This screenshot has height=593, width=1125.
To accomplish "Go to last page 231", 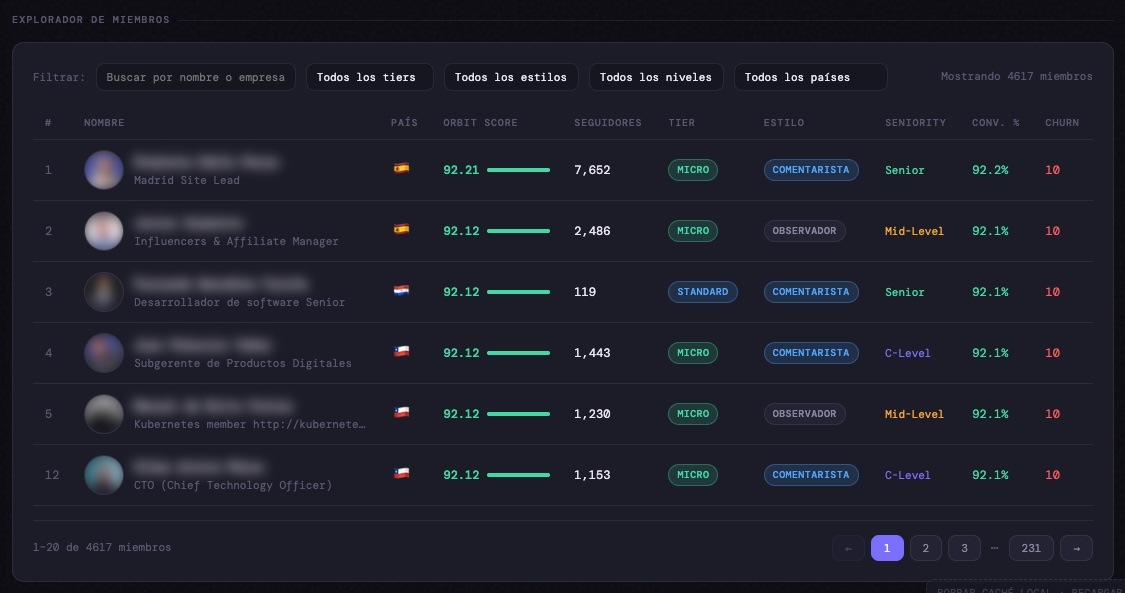I will (1031, 548).
